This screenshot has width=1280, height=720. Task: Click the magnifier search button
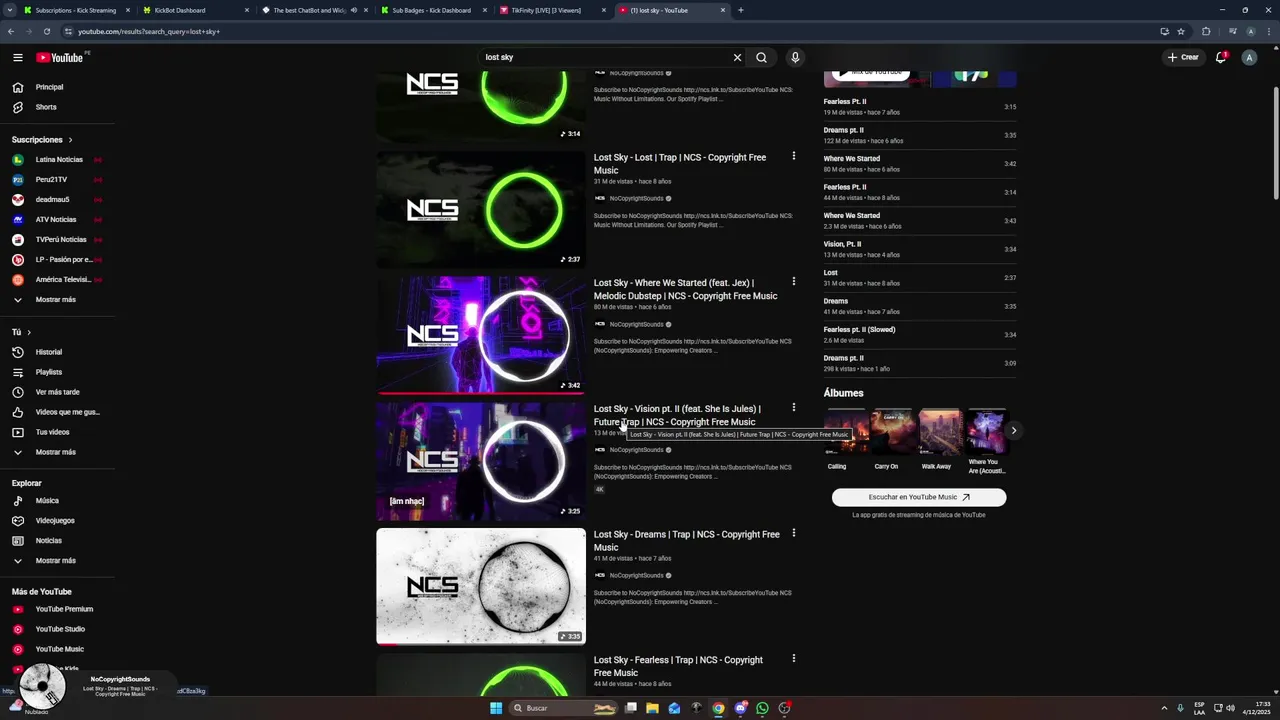click(761, 57)
